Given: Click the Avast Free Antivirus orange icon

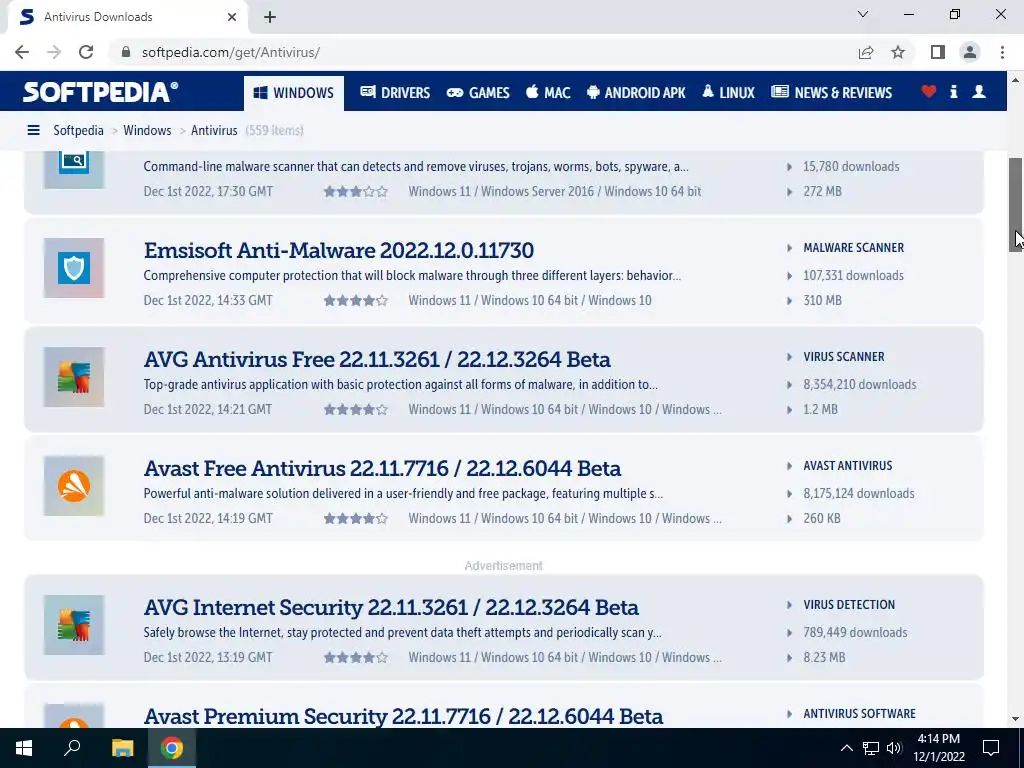Looking at the screenshot, I should pyautogui.click(x=74, y=486).
